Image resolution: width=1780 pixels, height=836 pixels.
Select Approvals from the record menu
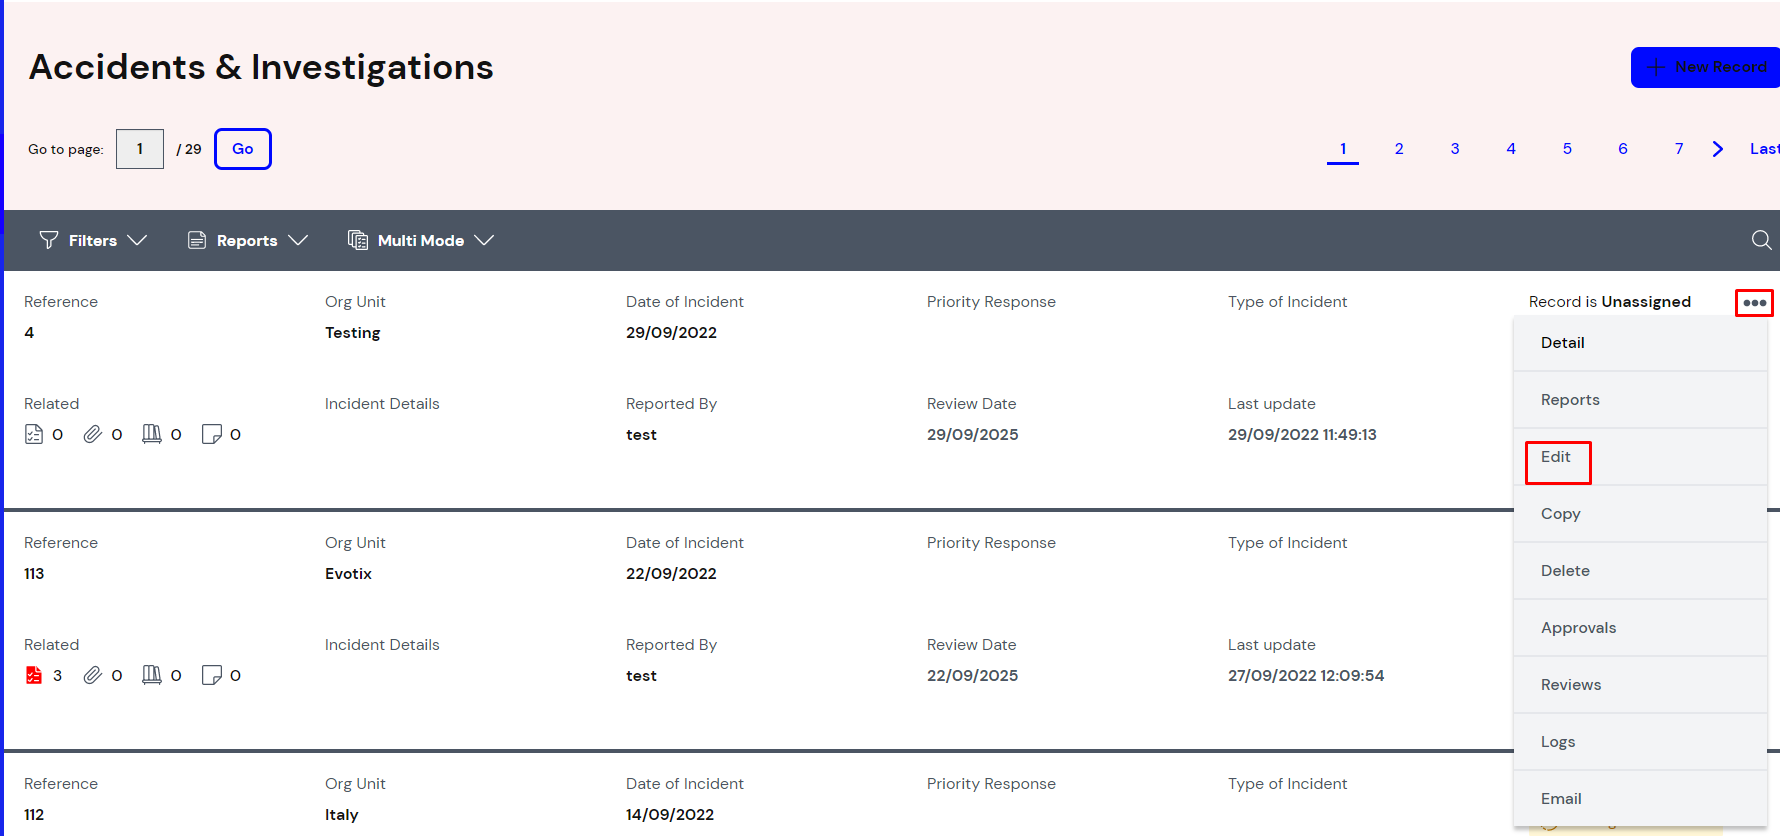click(x=1578, y=628)
